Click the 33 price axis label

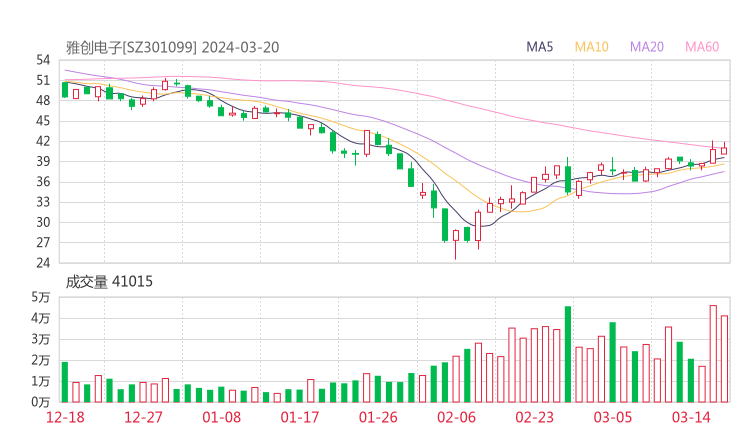pos(43,202)
